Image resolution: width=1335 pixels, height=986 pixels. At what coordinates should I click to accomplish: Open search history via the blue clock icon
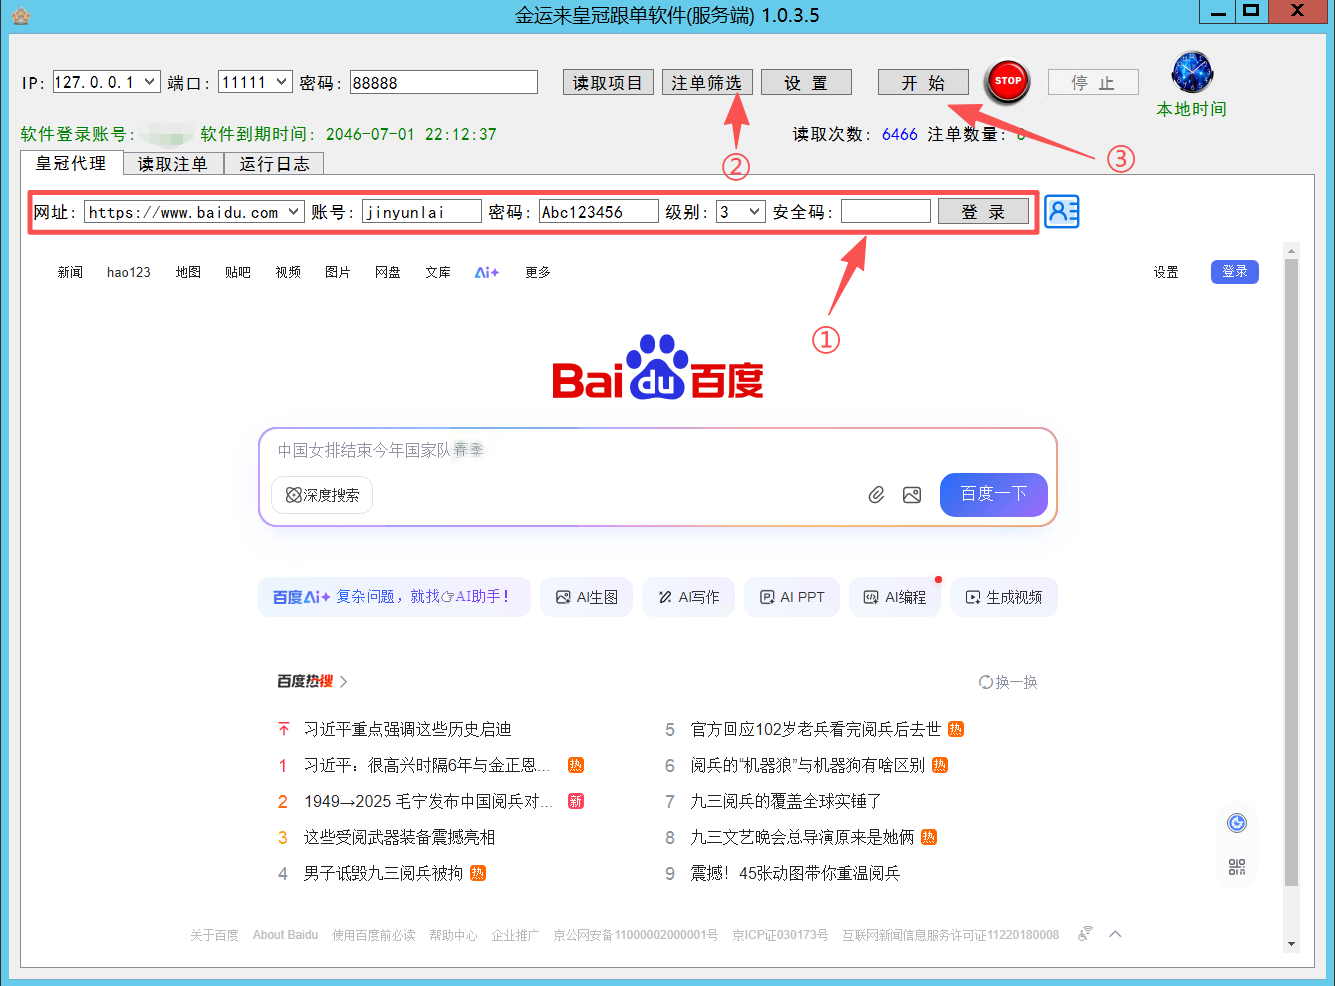[1237, 822]
